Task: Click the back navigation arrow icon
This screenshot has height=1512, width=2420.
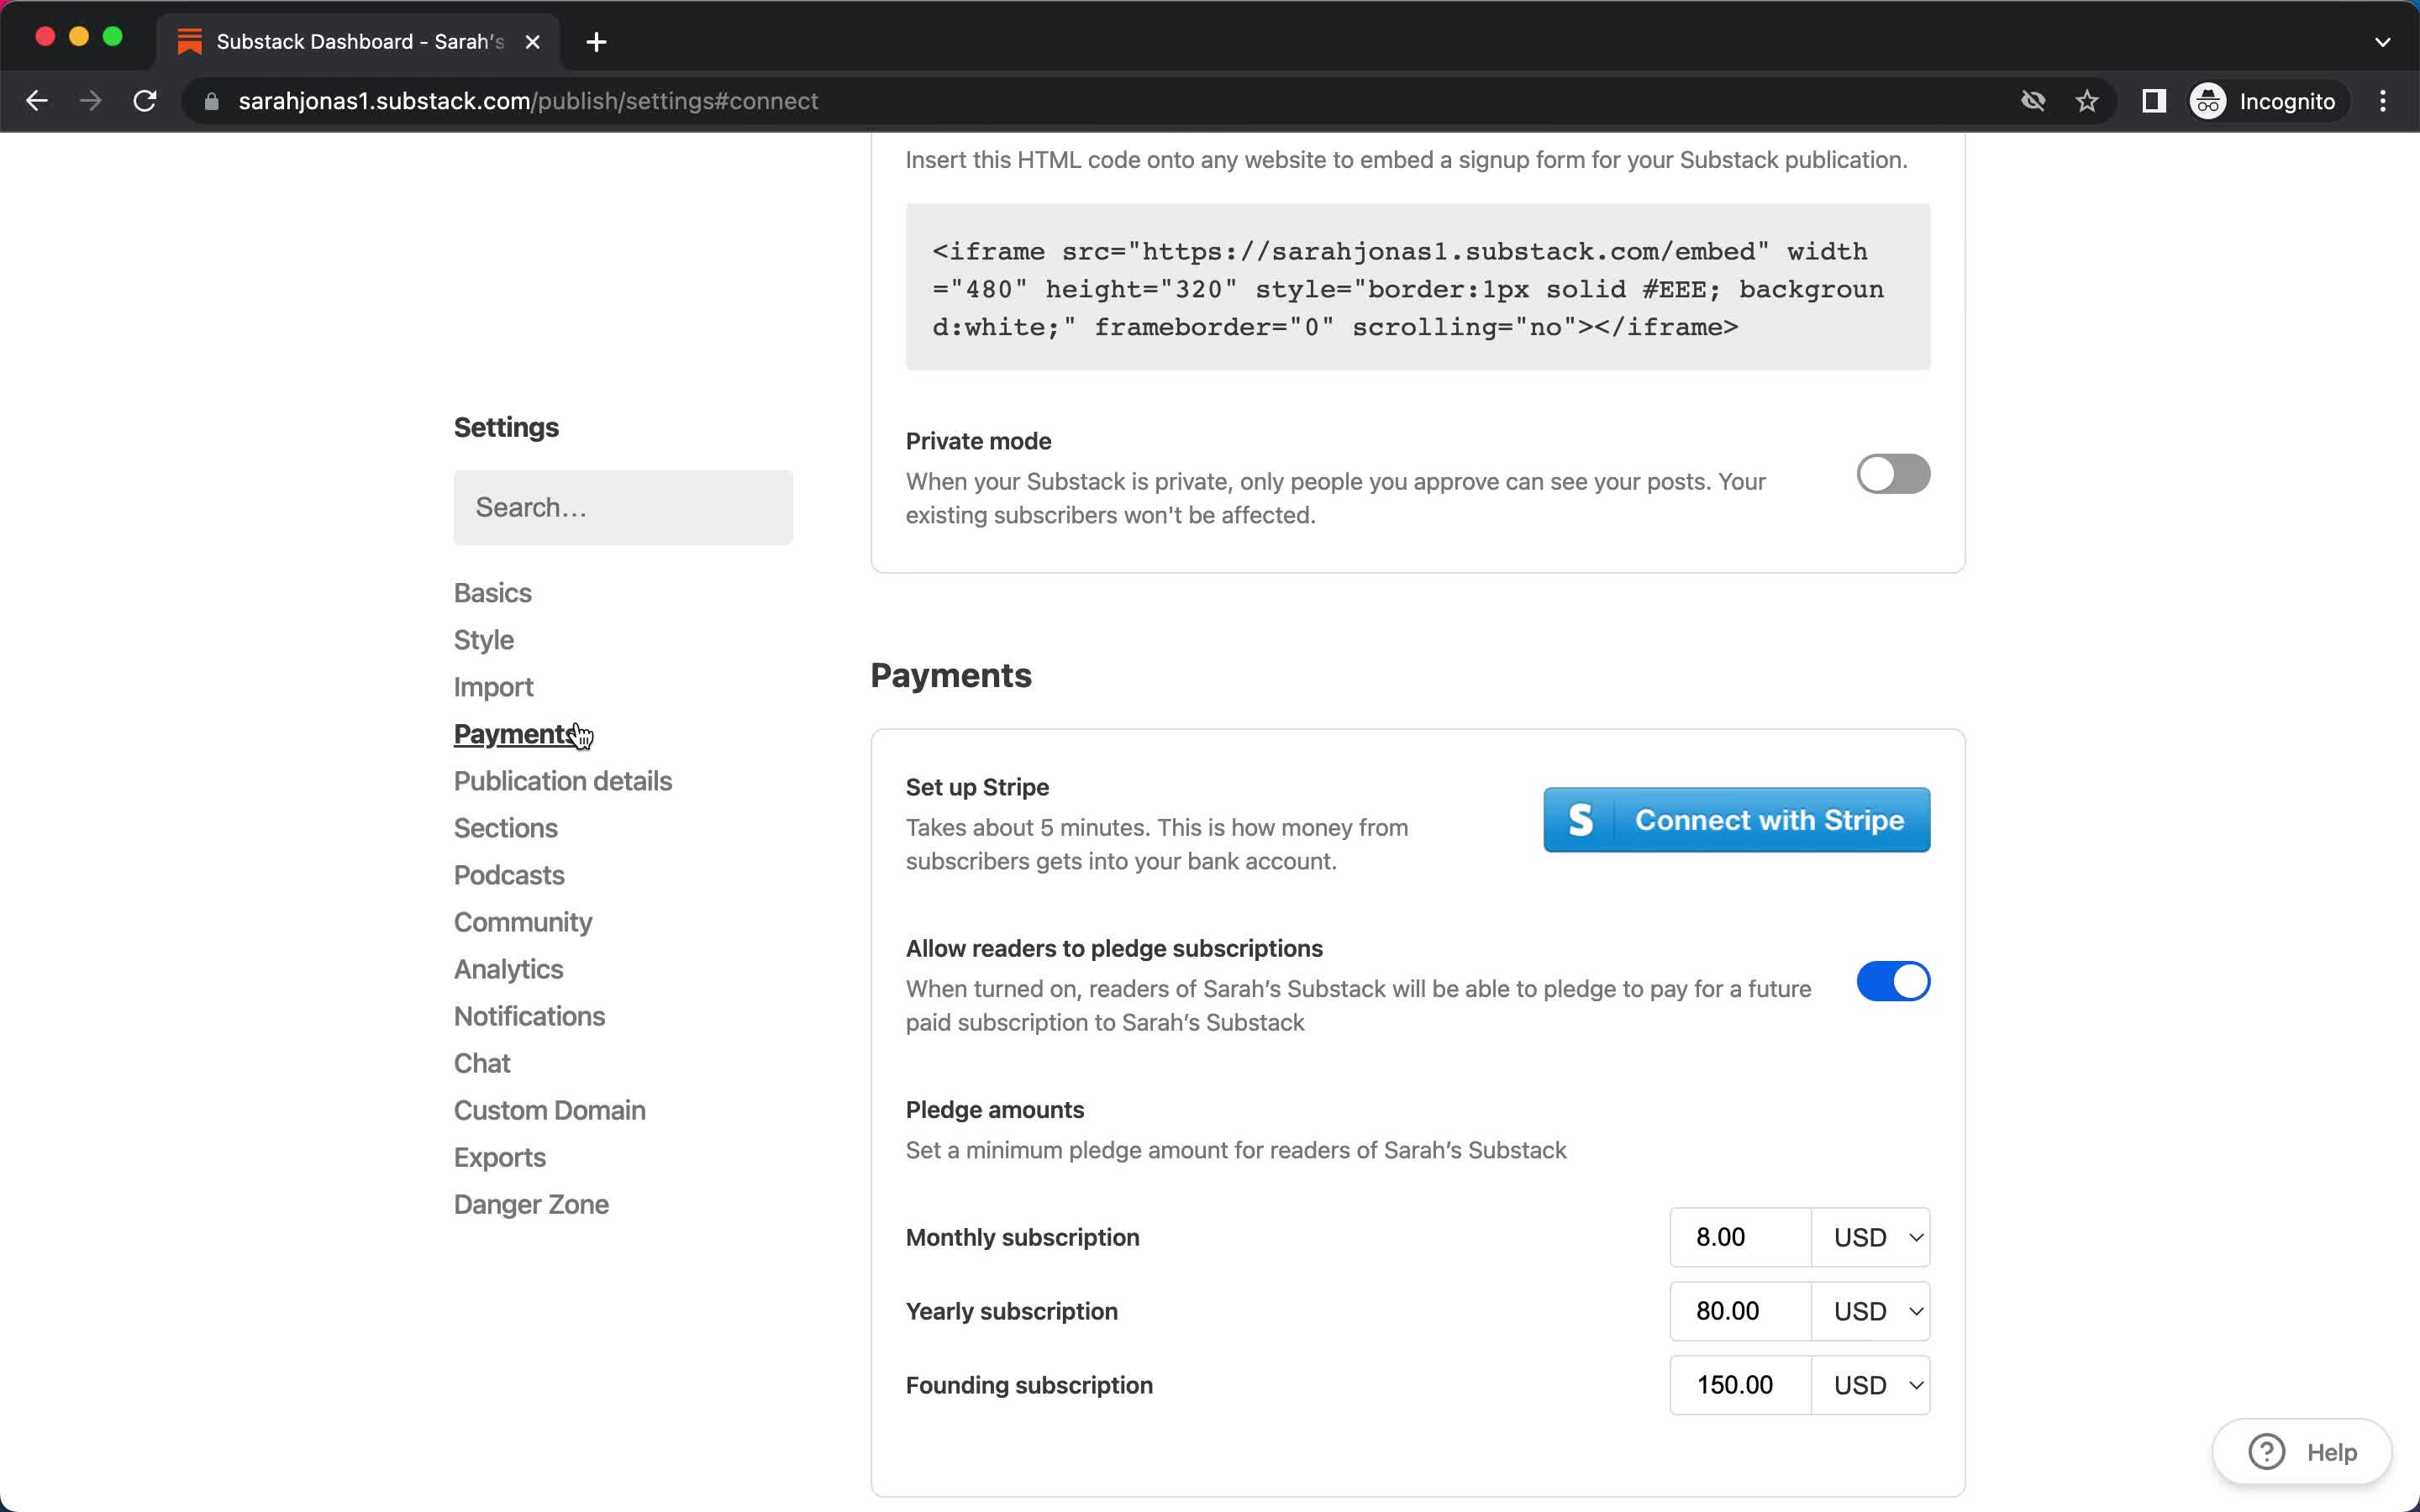Action: 37,101
